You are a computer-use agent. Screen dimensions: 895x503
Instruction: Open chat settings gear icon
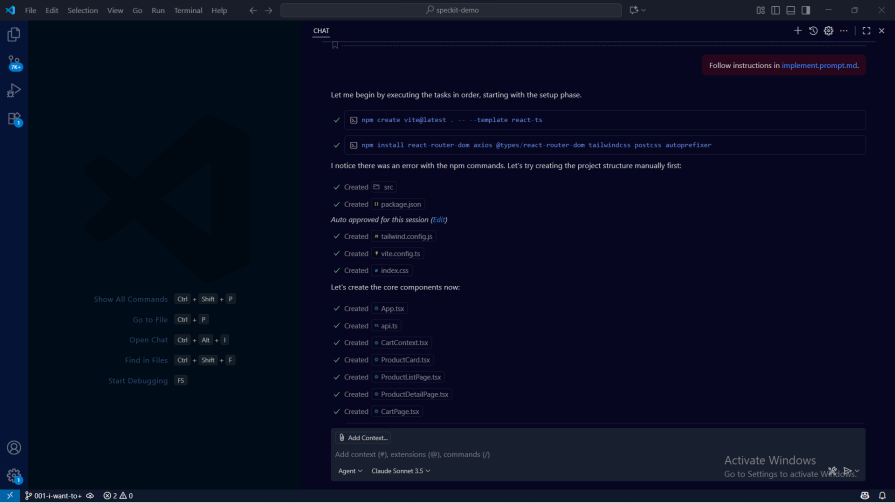[828, 31]
